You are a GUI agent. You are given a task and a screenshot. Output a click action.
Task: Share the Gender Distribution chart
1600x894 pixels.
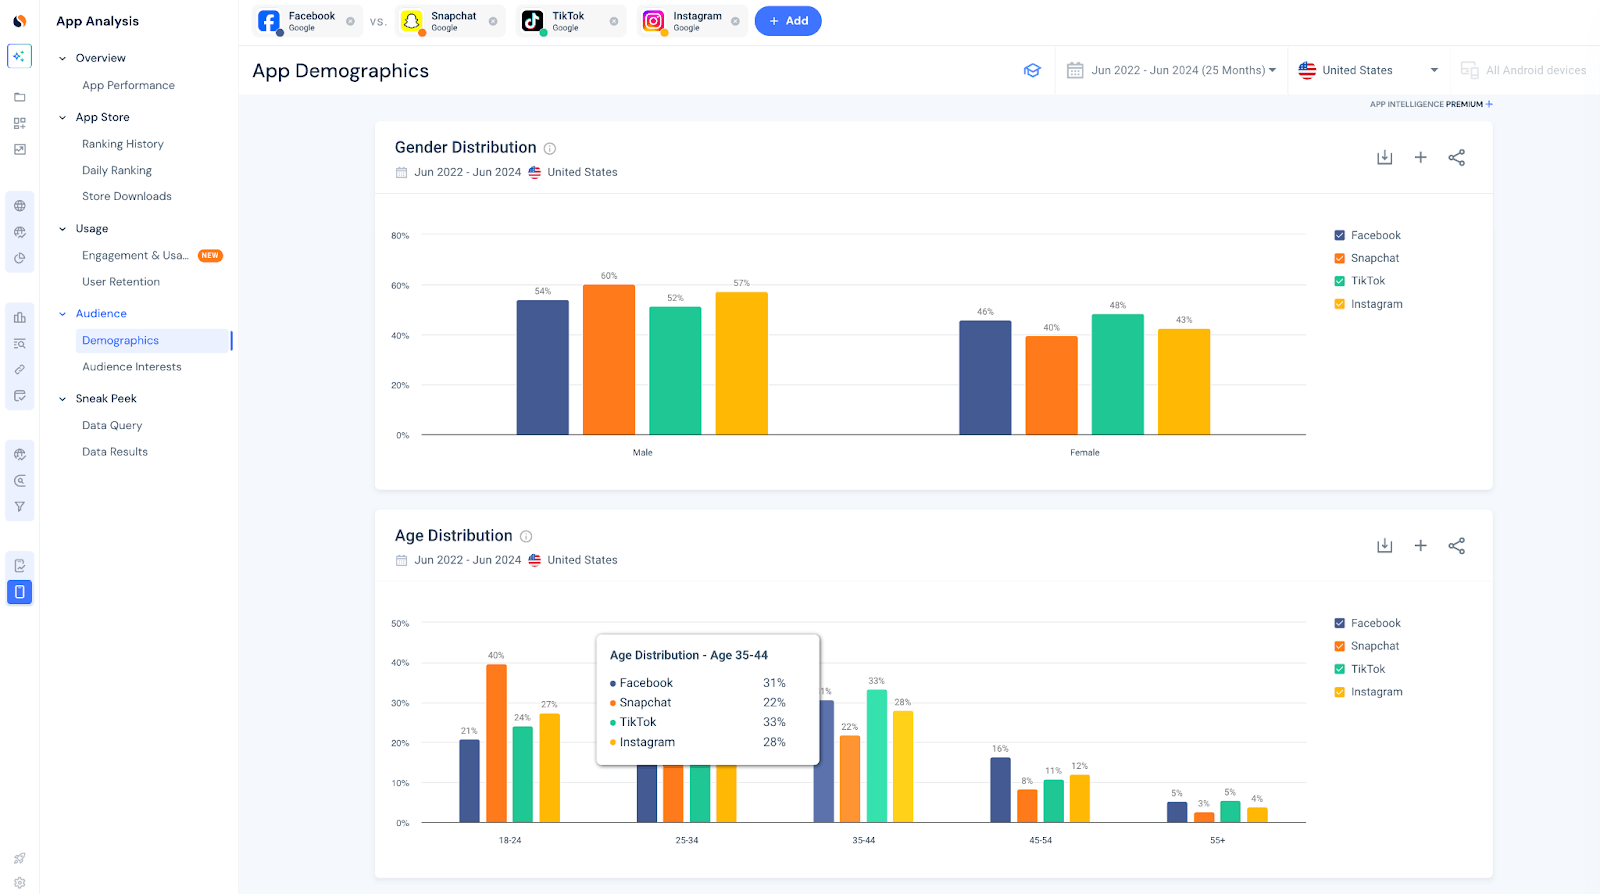[x=1456, y=158]
